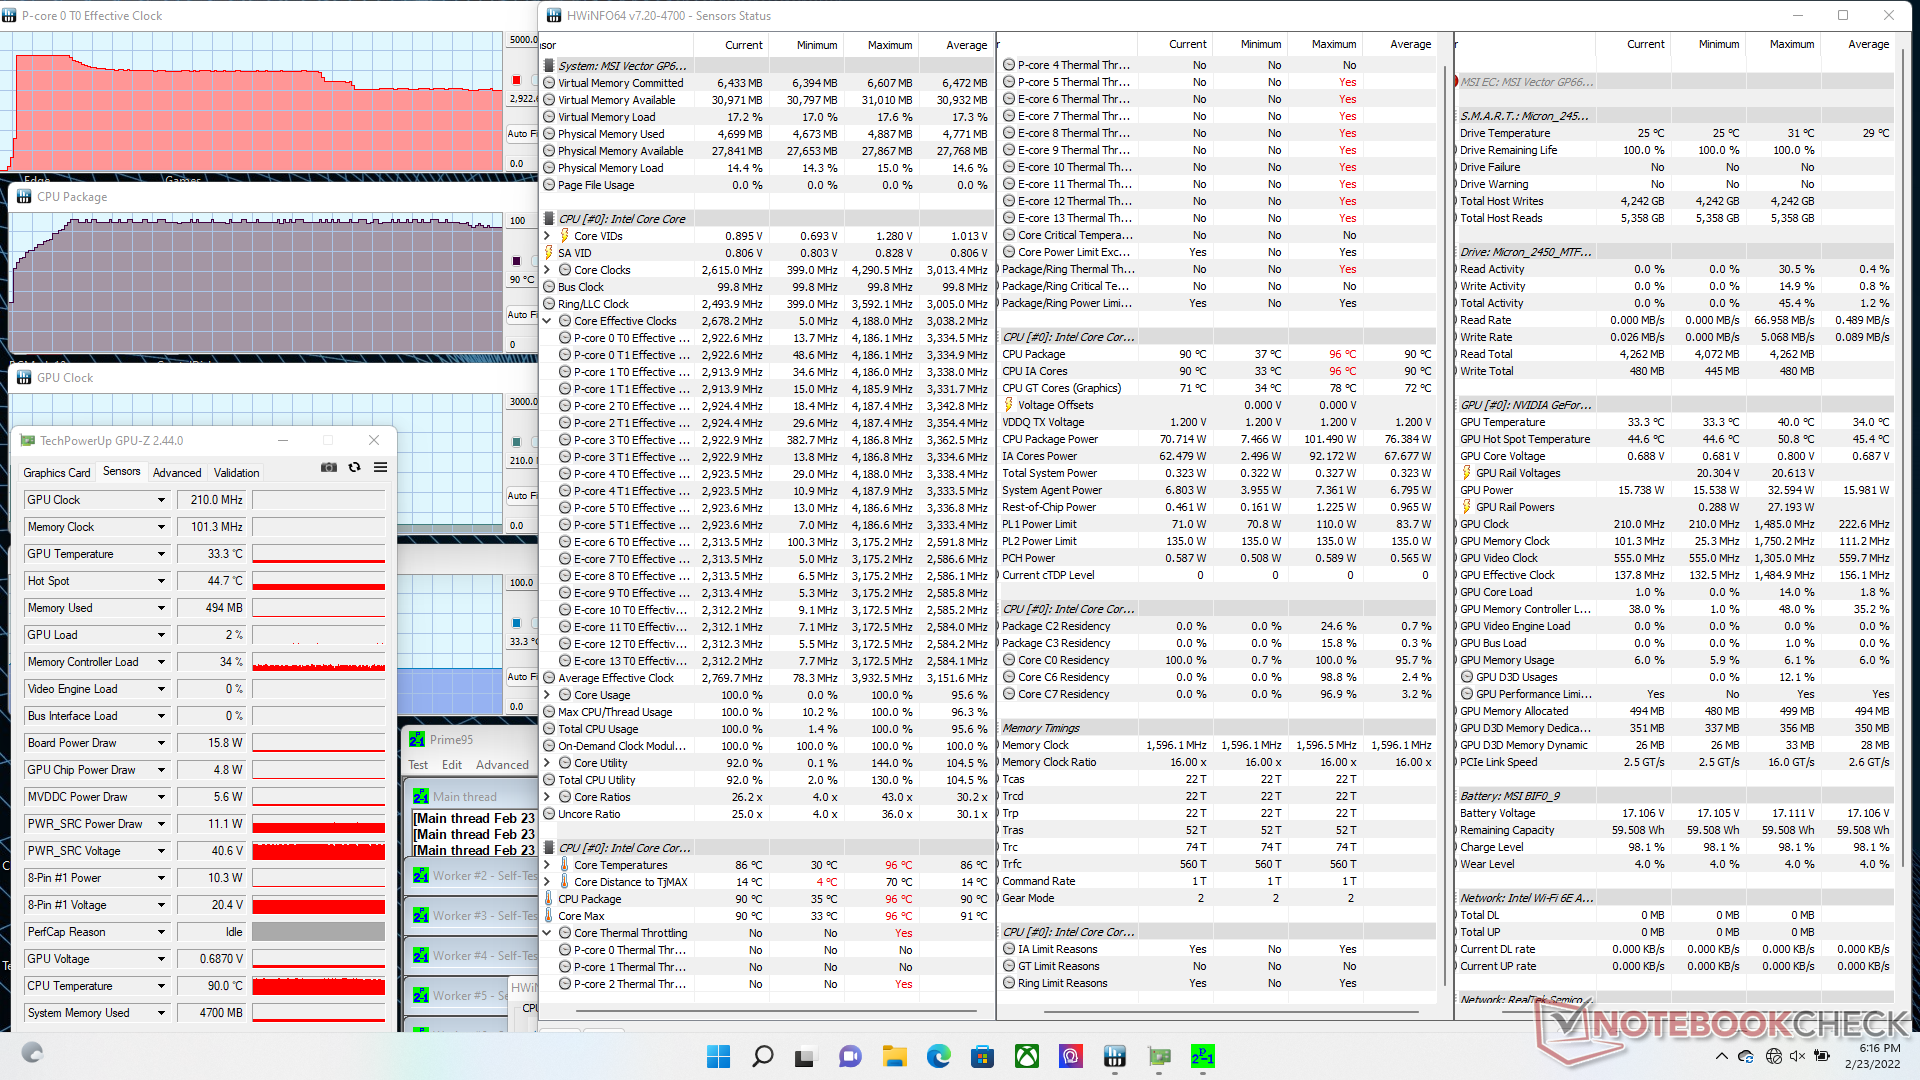The width and height of the screenshot is (1920, 1080).
Task: Open Hot Spot sensor dropdown
Action: coord(160,581)
